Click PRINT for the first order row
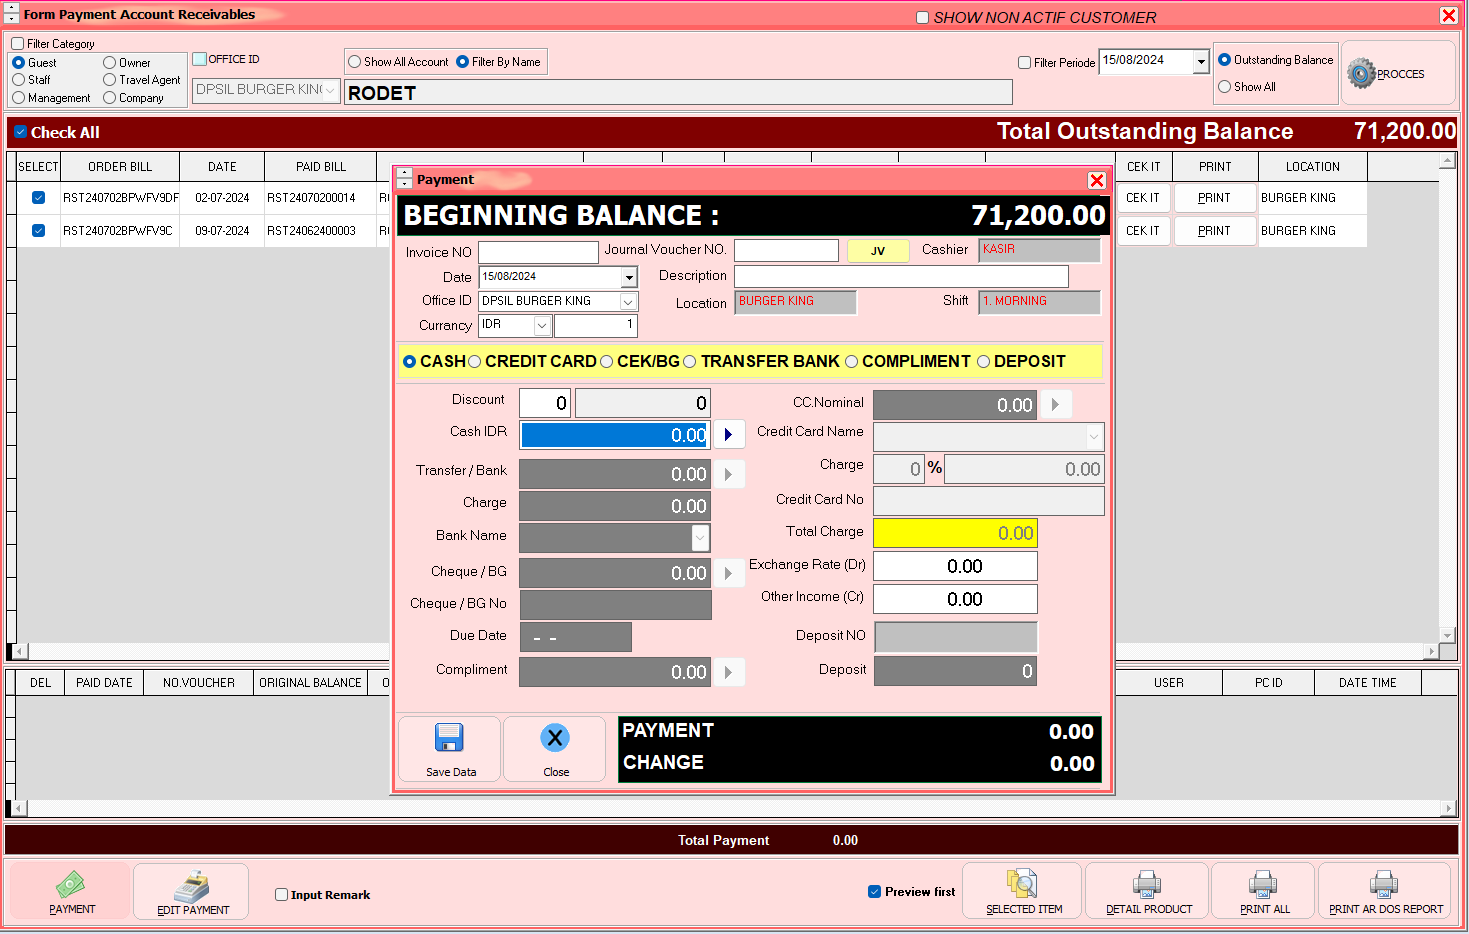1469x934 pixels. coord(1214,198)
